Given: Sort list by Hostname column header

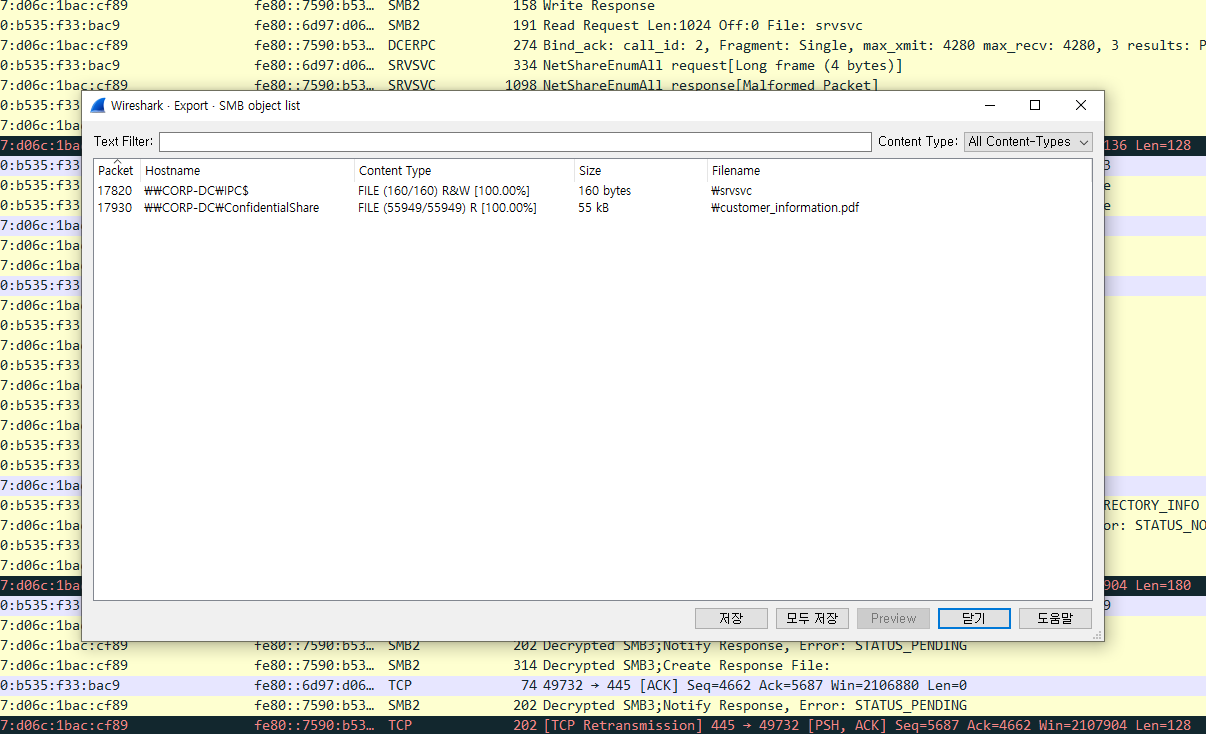Looking at the screenshot, I should [x=247, y=170].
